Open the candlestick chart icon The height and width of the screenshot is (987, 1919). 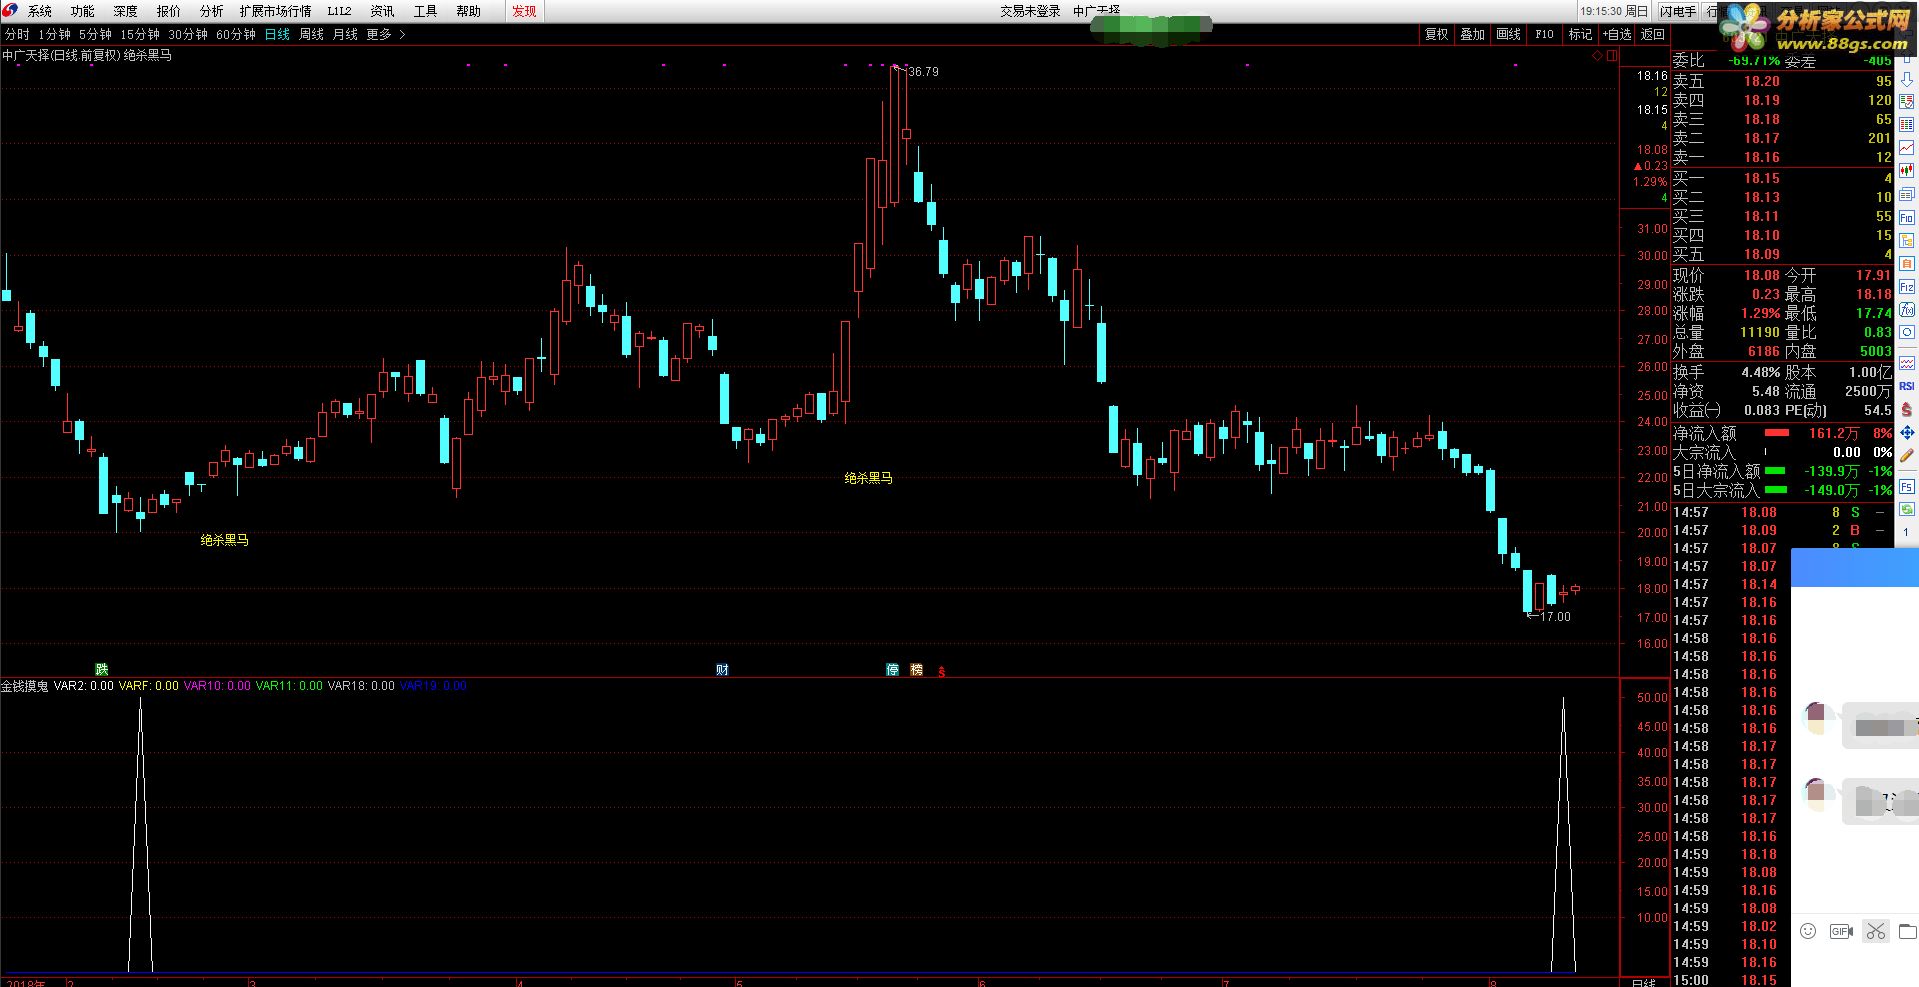(x=1907, y=171)
